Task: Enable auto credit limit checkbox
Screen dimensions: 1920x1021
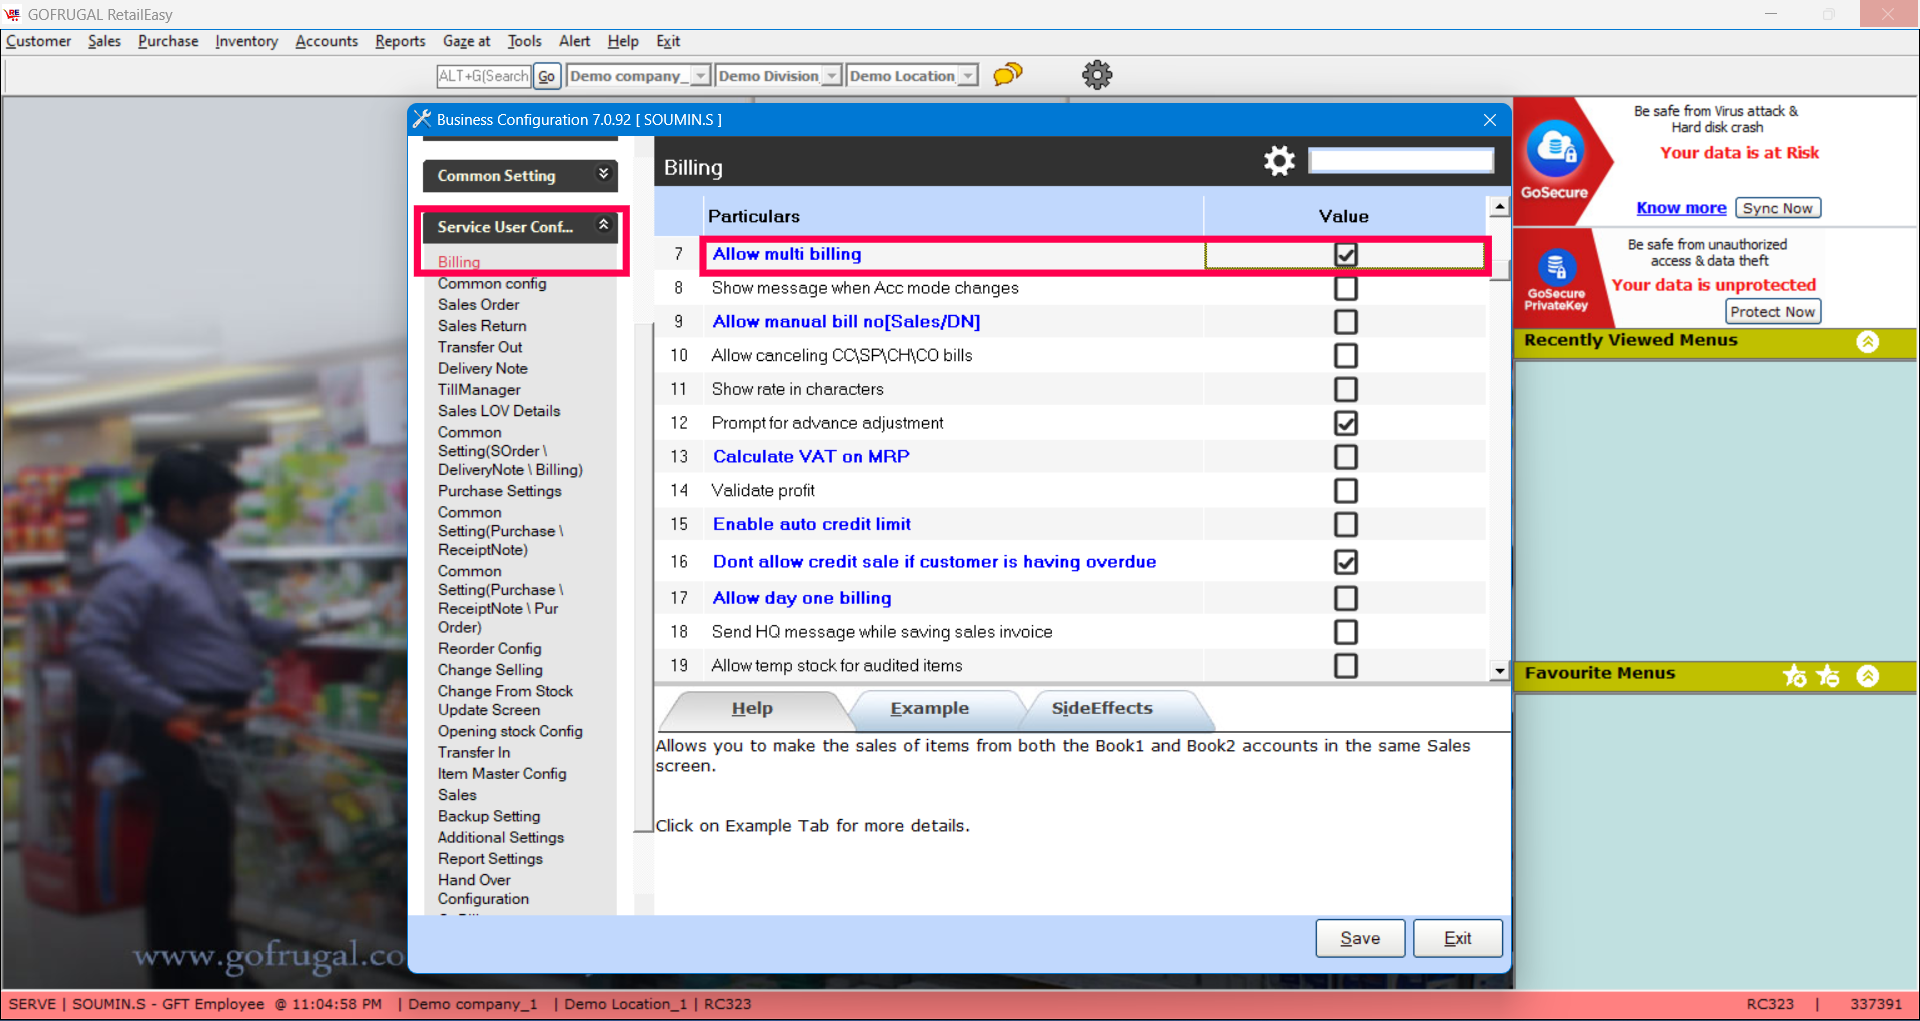Action: point(1346,525)
